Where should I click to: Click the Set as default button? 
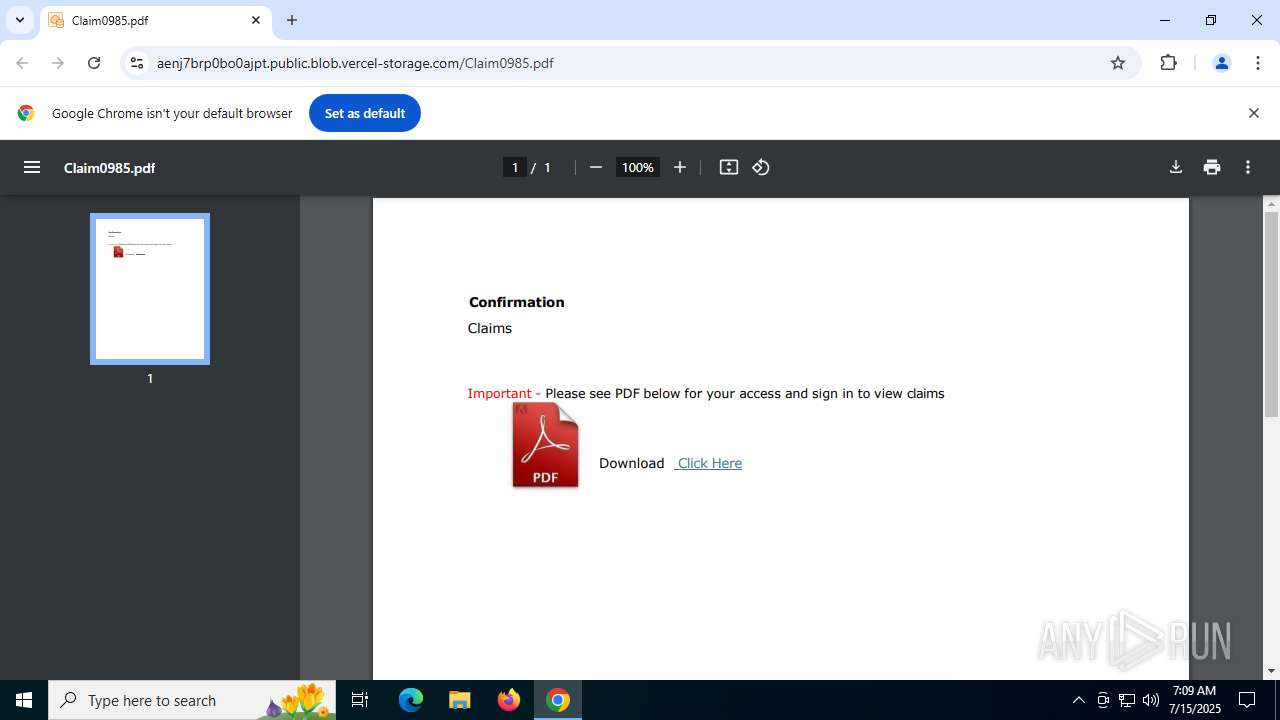coord(365,113)
